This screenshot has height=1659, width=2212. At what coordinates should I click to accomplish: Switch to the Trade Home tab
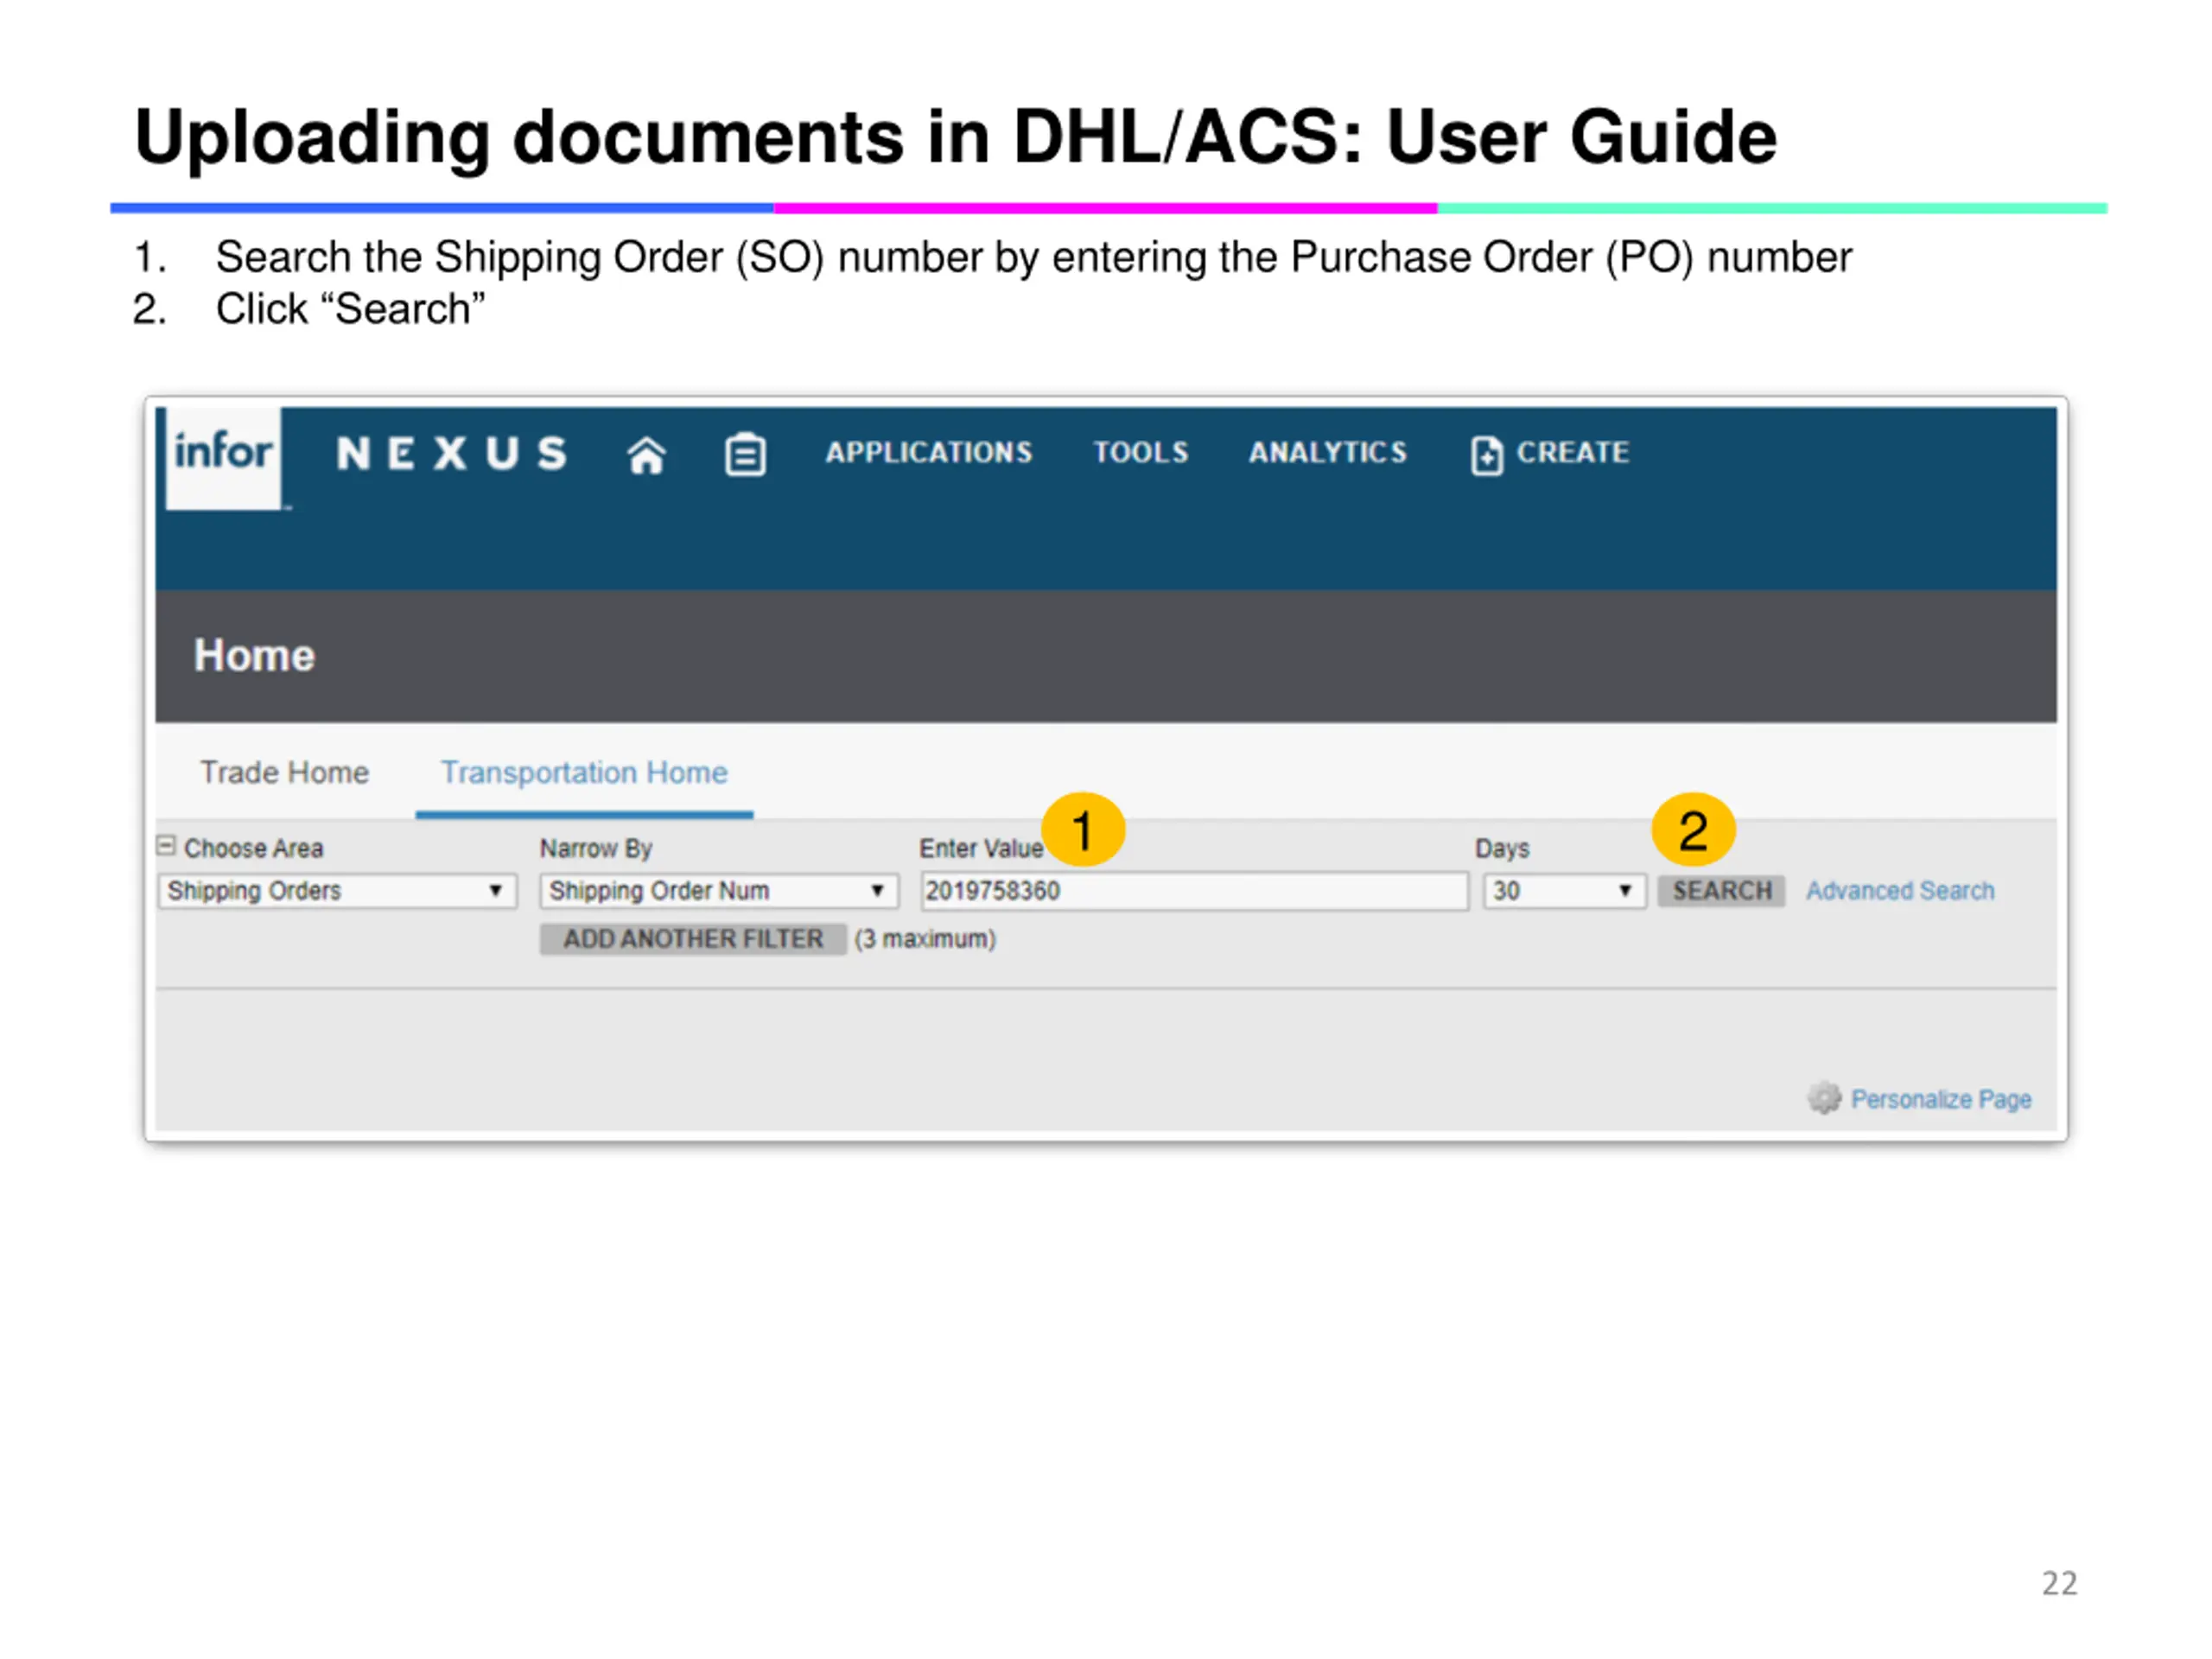pyautogui.click(x=284, y=772)
